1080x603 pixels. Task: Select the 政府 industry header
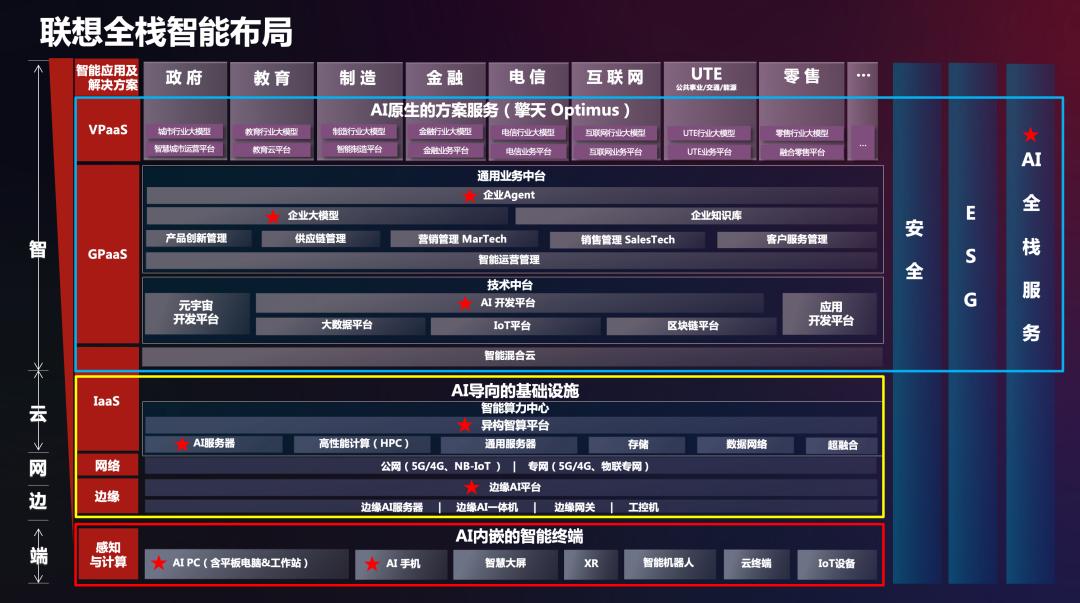(x=185, y=78)
